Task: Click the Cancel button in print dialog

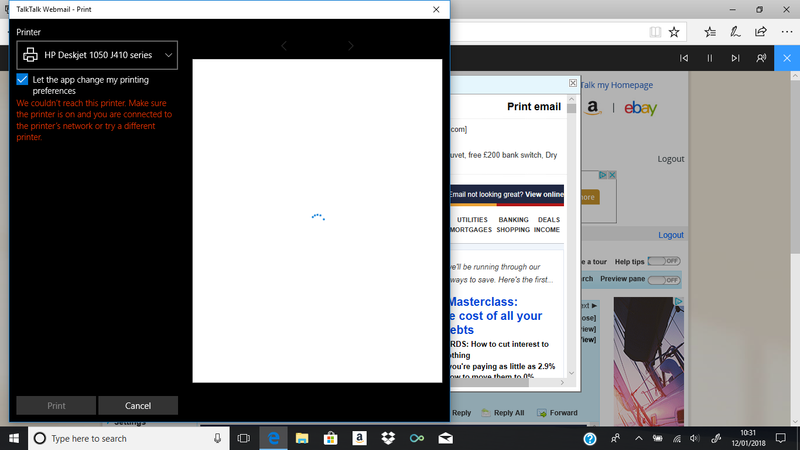Action: 138,405
